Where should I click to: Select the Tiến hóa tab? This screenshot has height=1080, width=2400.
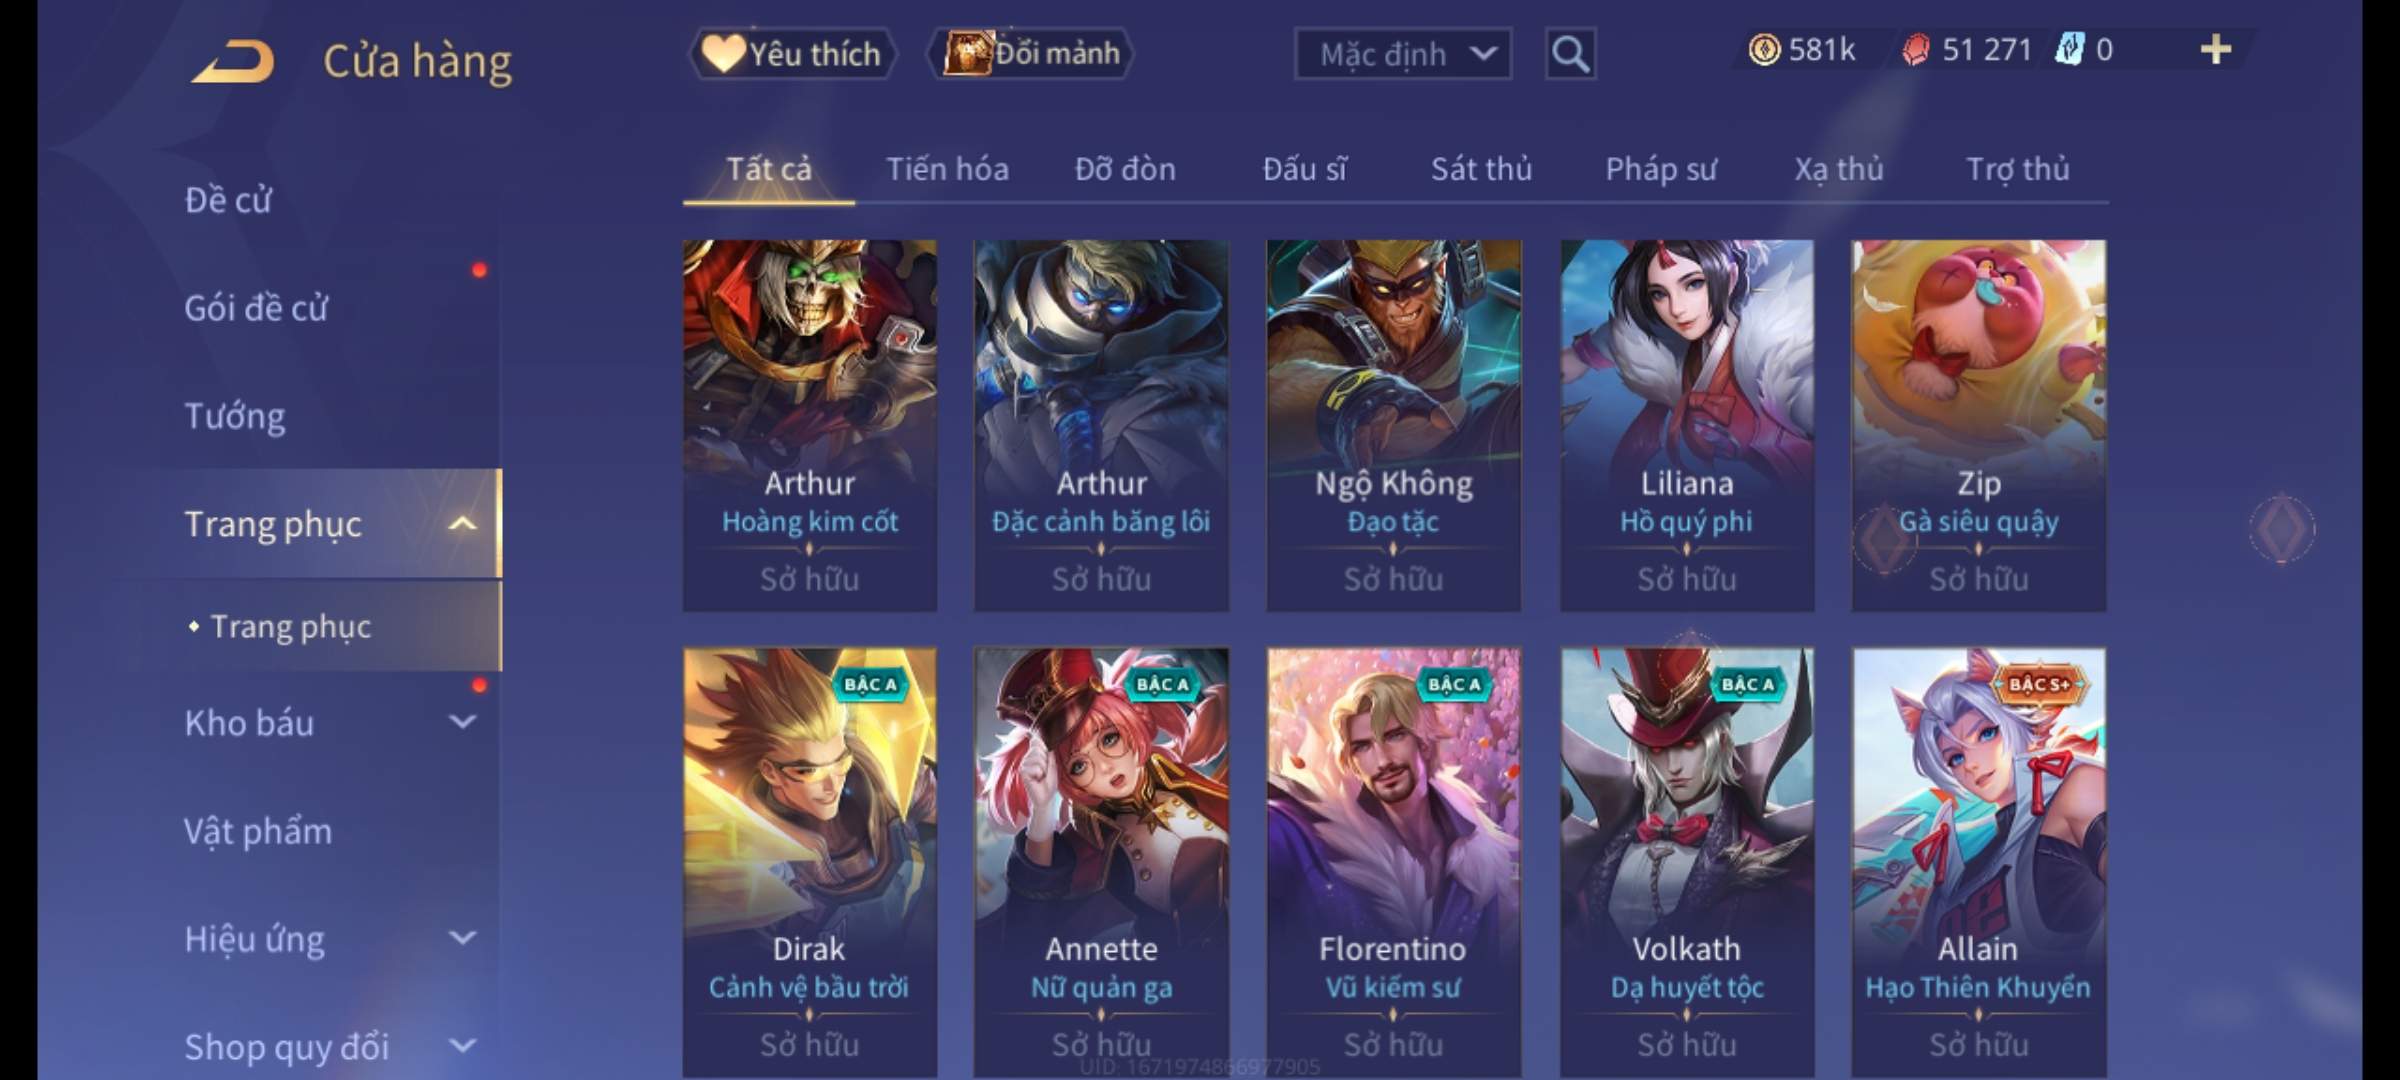point(947,169)
